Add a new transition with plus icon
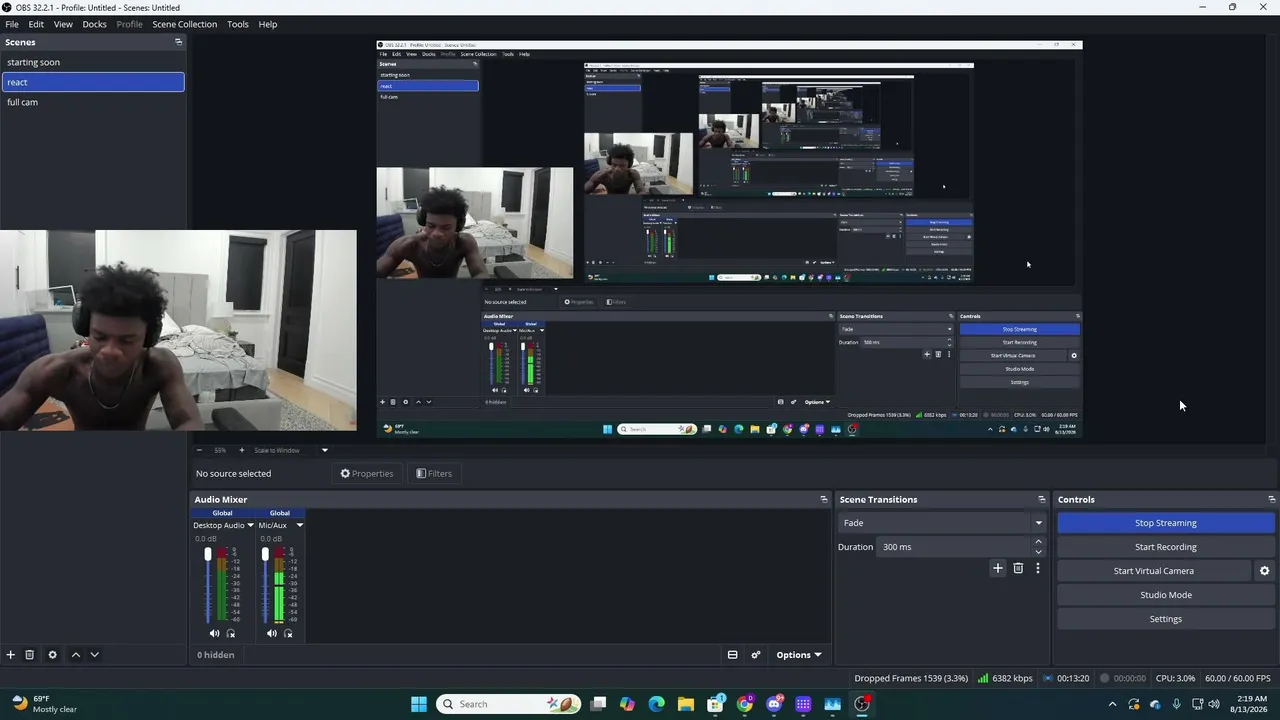The height and width of the screenshot is (720, 1280). [997, 568]
